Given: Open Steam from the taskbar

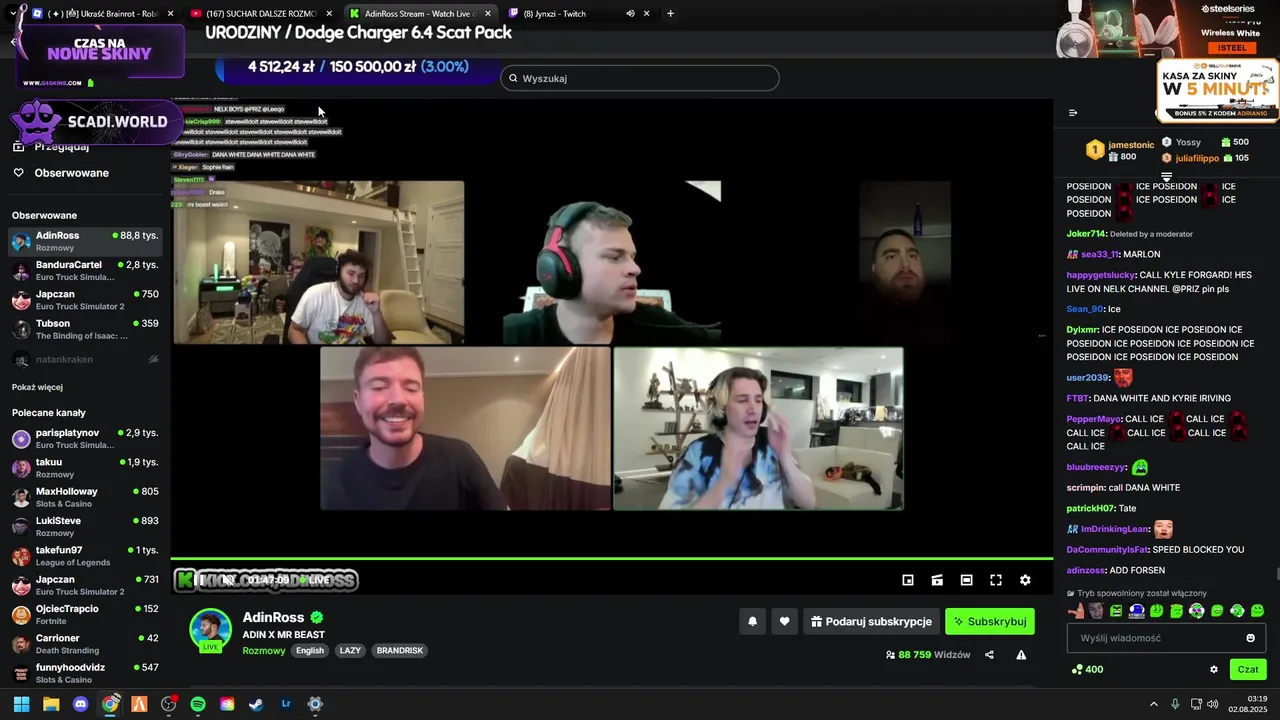Looking at the screenshot, I should (257, 704).
